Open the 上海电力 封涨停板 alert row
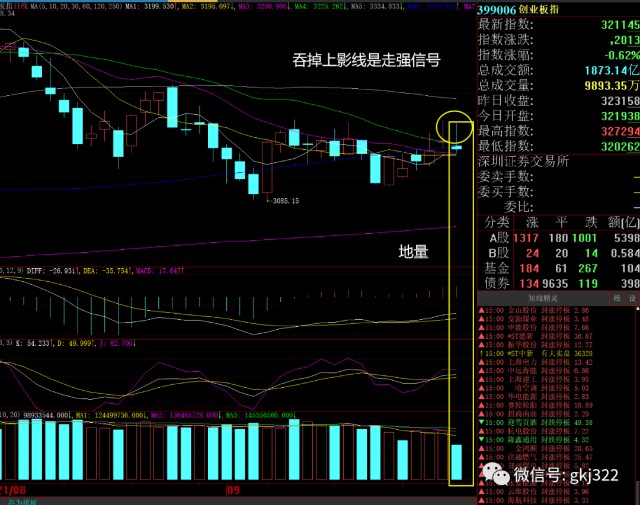The width and height of the screenshot is (640, 505). pyautogui.click(x=536, y=362)
